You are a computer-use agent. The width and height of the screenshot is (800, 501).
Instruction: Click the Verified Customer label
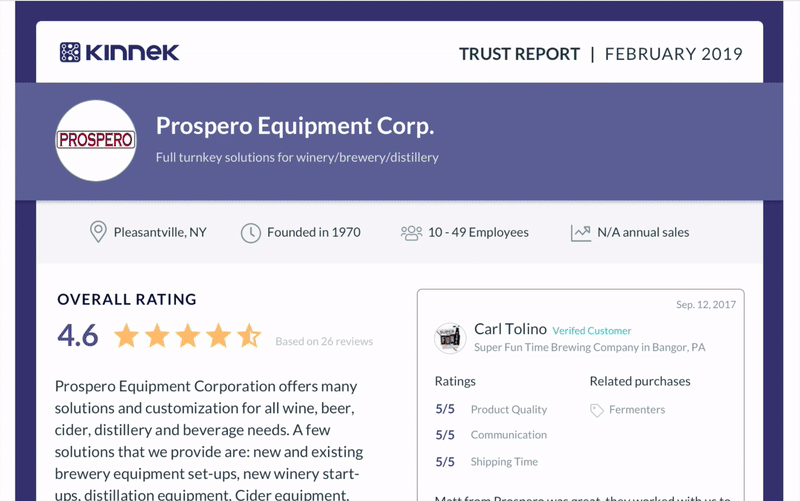point(592,331)
